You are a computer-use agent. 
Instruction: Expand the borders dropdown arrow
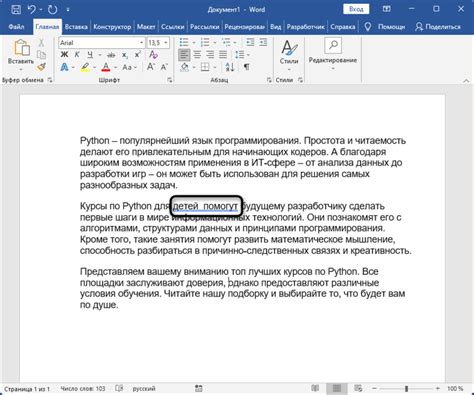click(x=215, y=67)
